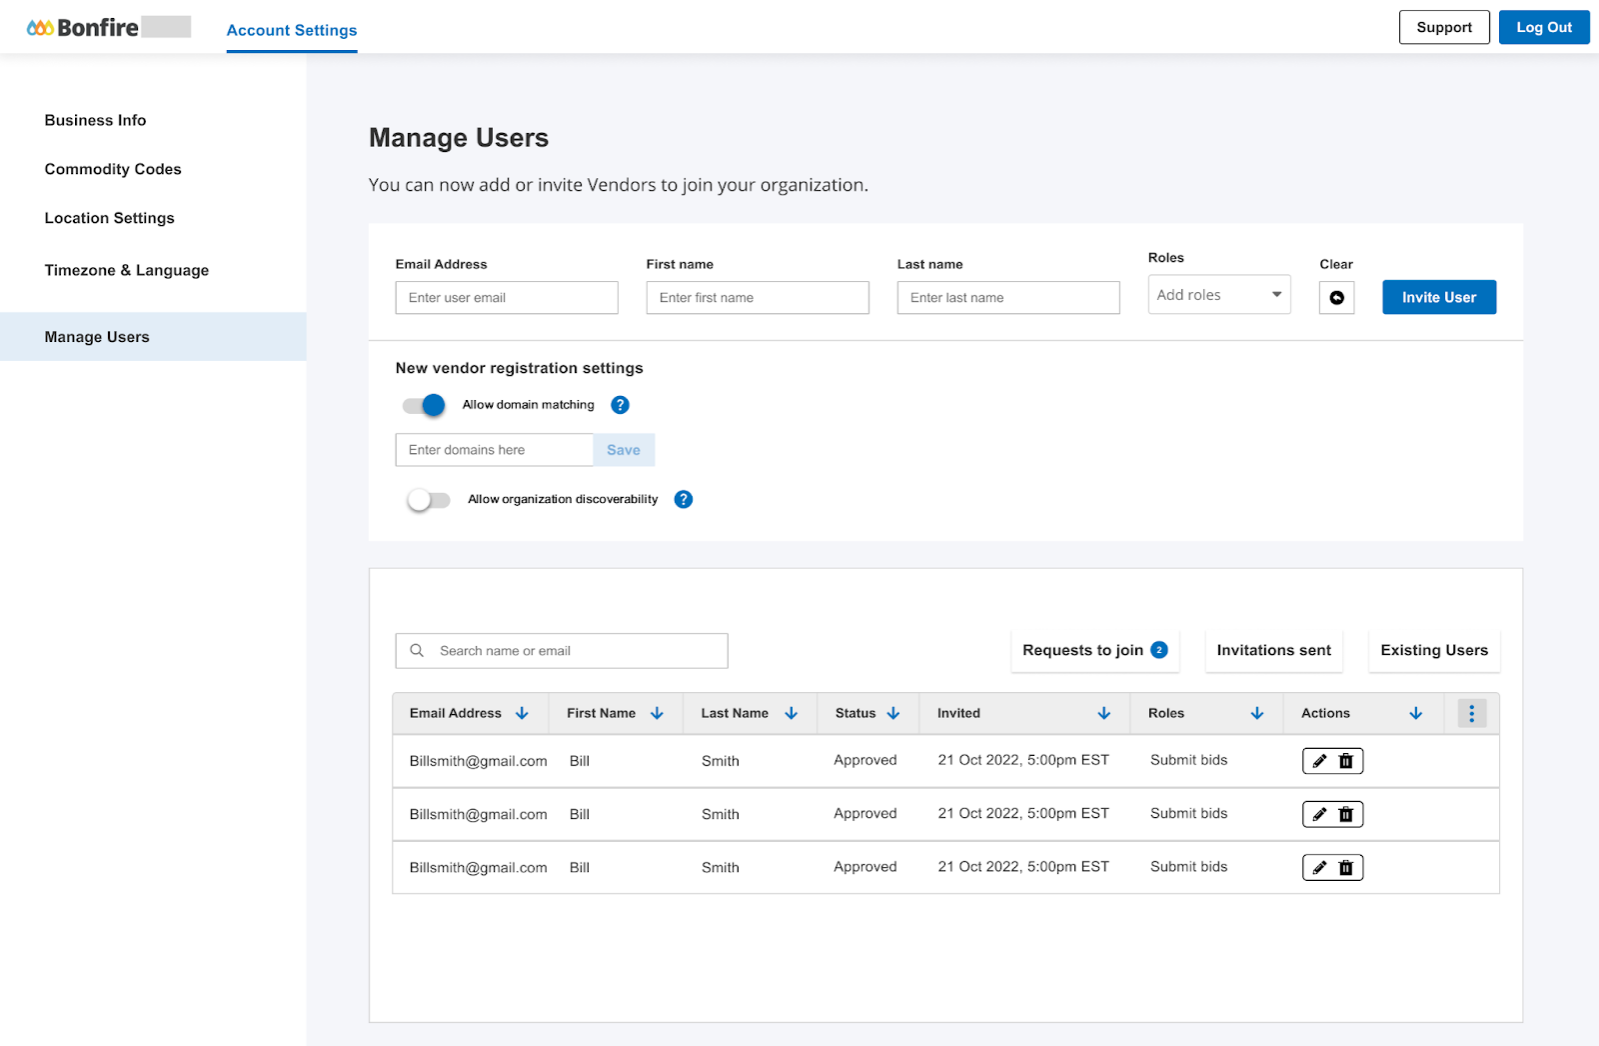Click the Clear form circular icon button
This screenshot has height=1046, width=1599.
1336,298
